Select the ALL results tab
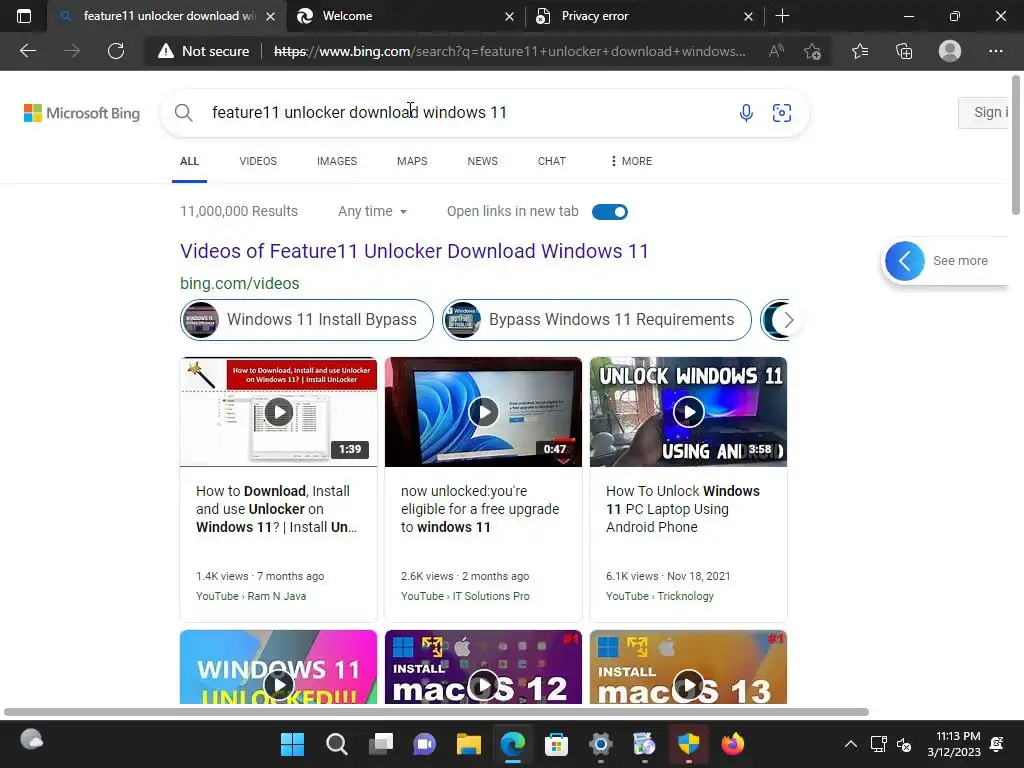 (x=189, y=161)
